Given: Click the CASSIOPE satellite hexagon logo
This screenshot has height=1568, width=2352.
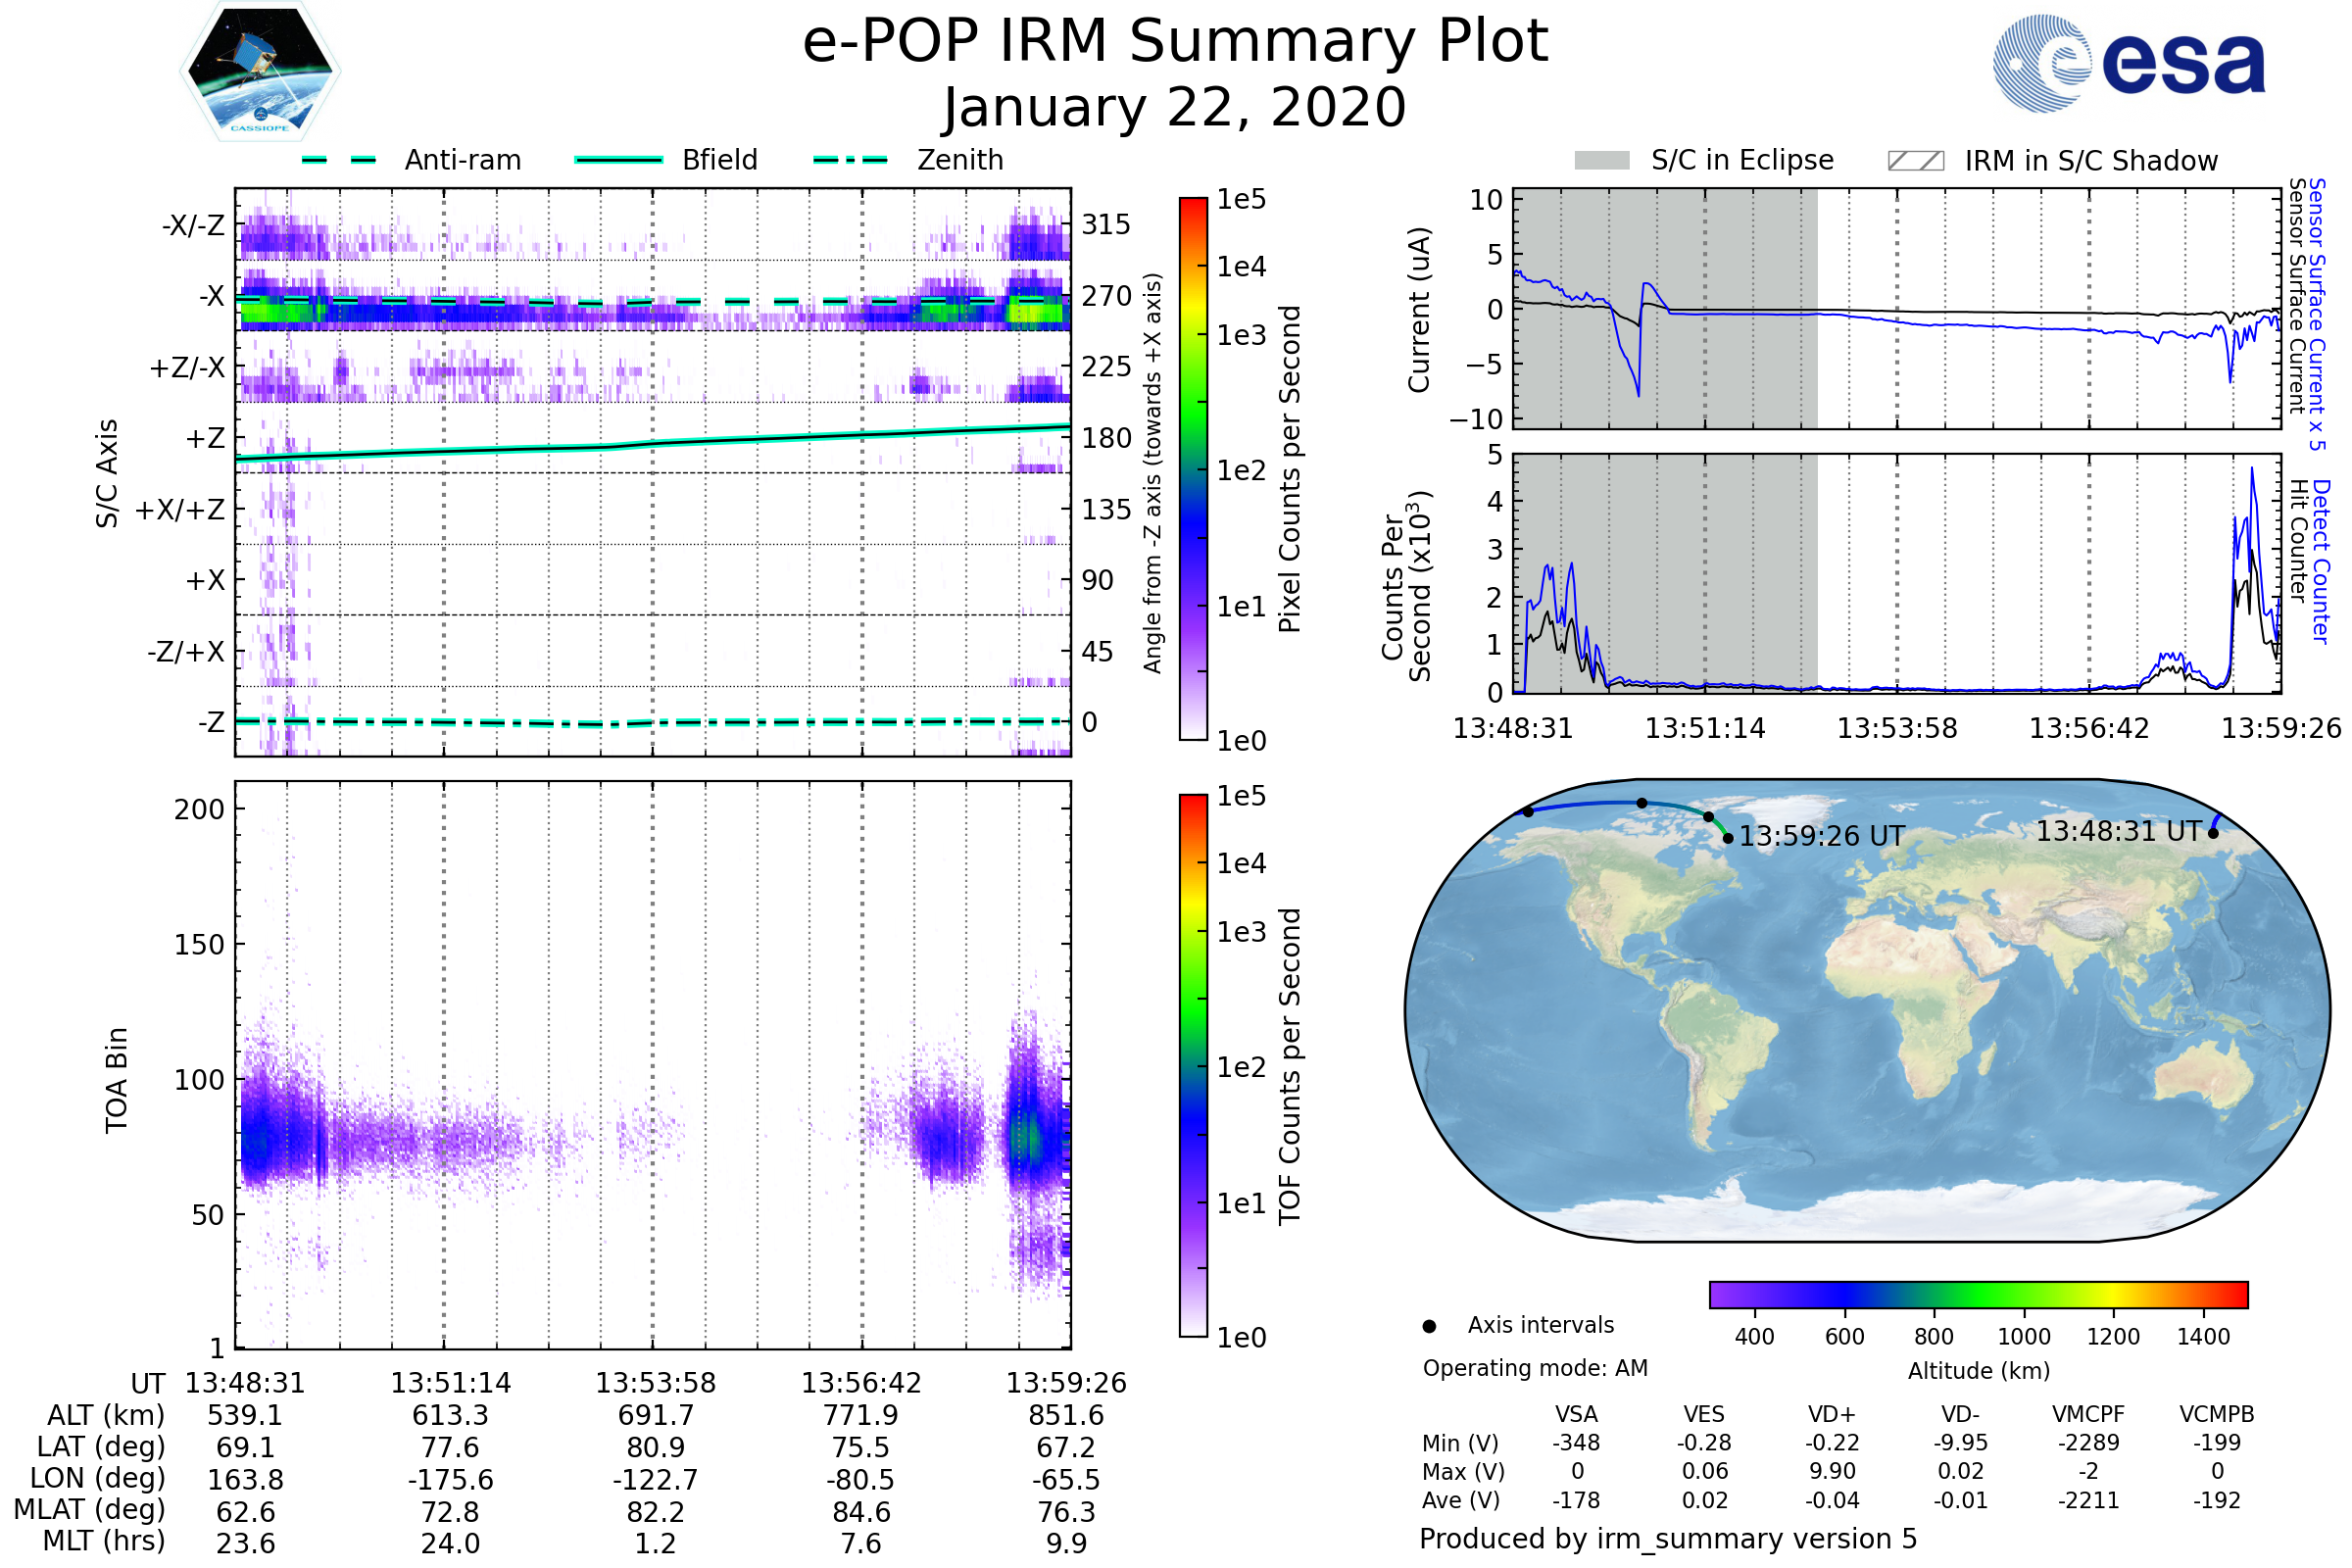Looking at the screenshot, I should (260, 72).
